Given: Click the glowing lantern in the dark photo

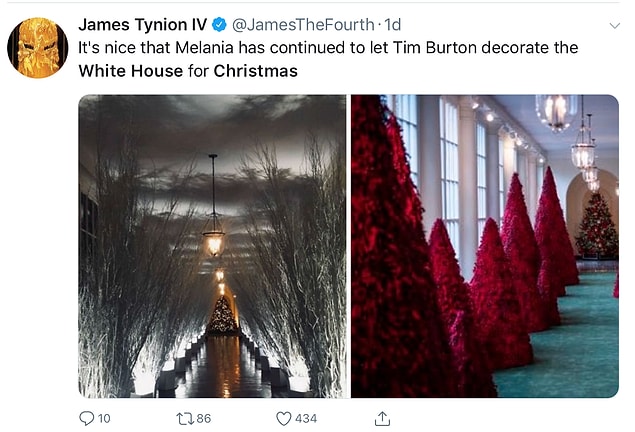Looking at the screenshot, I should click(213, 243).
